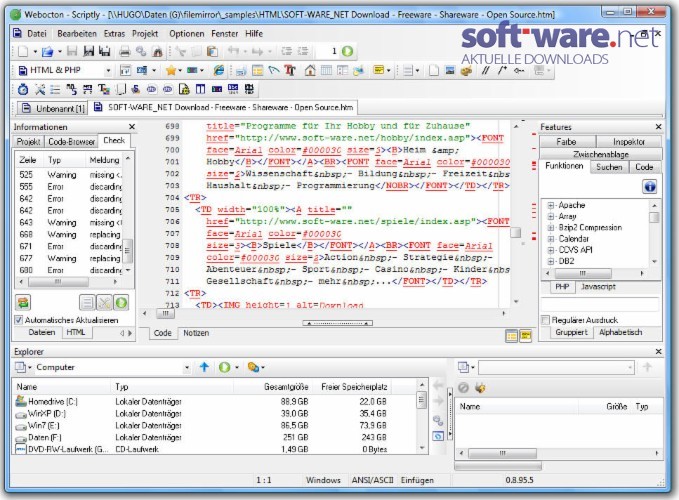Open the Computer location dropdown
679x500 pixels.
click(187, 368)
